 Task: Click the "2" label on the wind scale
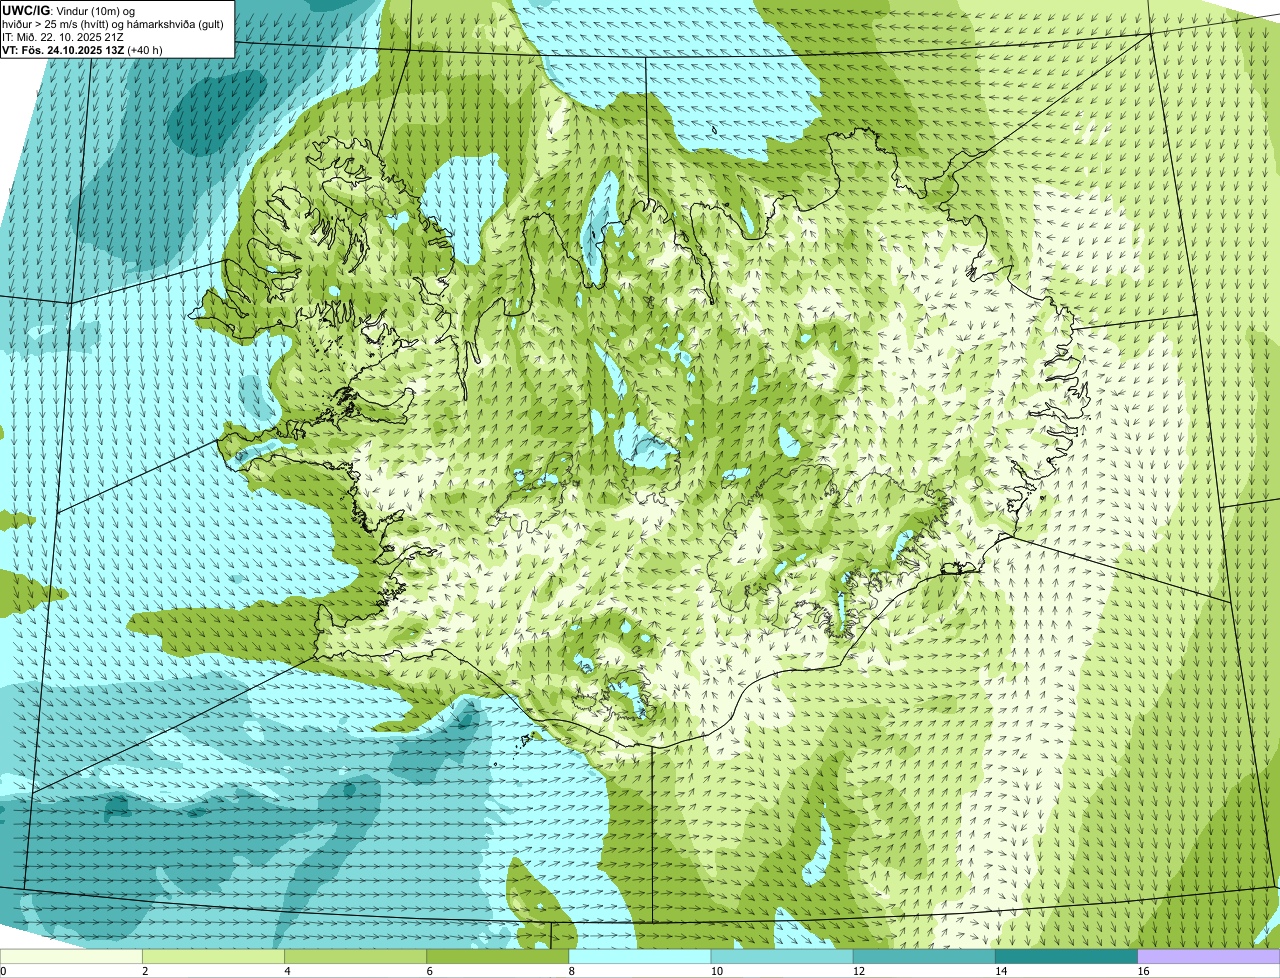click(x=145, y=971)
